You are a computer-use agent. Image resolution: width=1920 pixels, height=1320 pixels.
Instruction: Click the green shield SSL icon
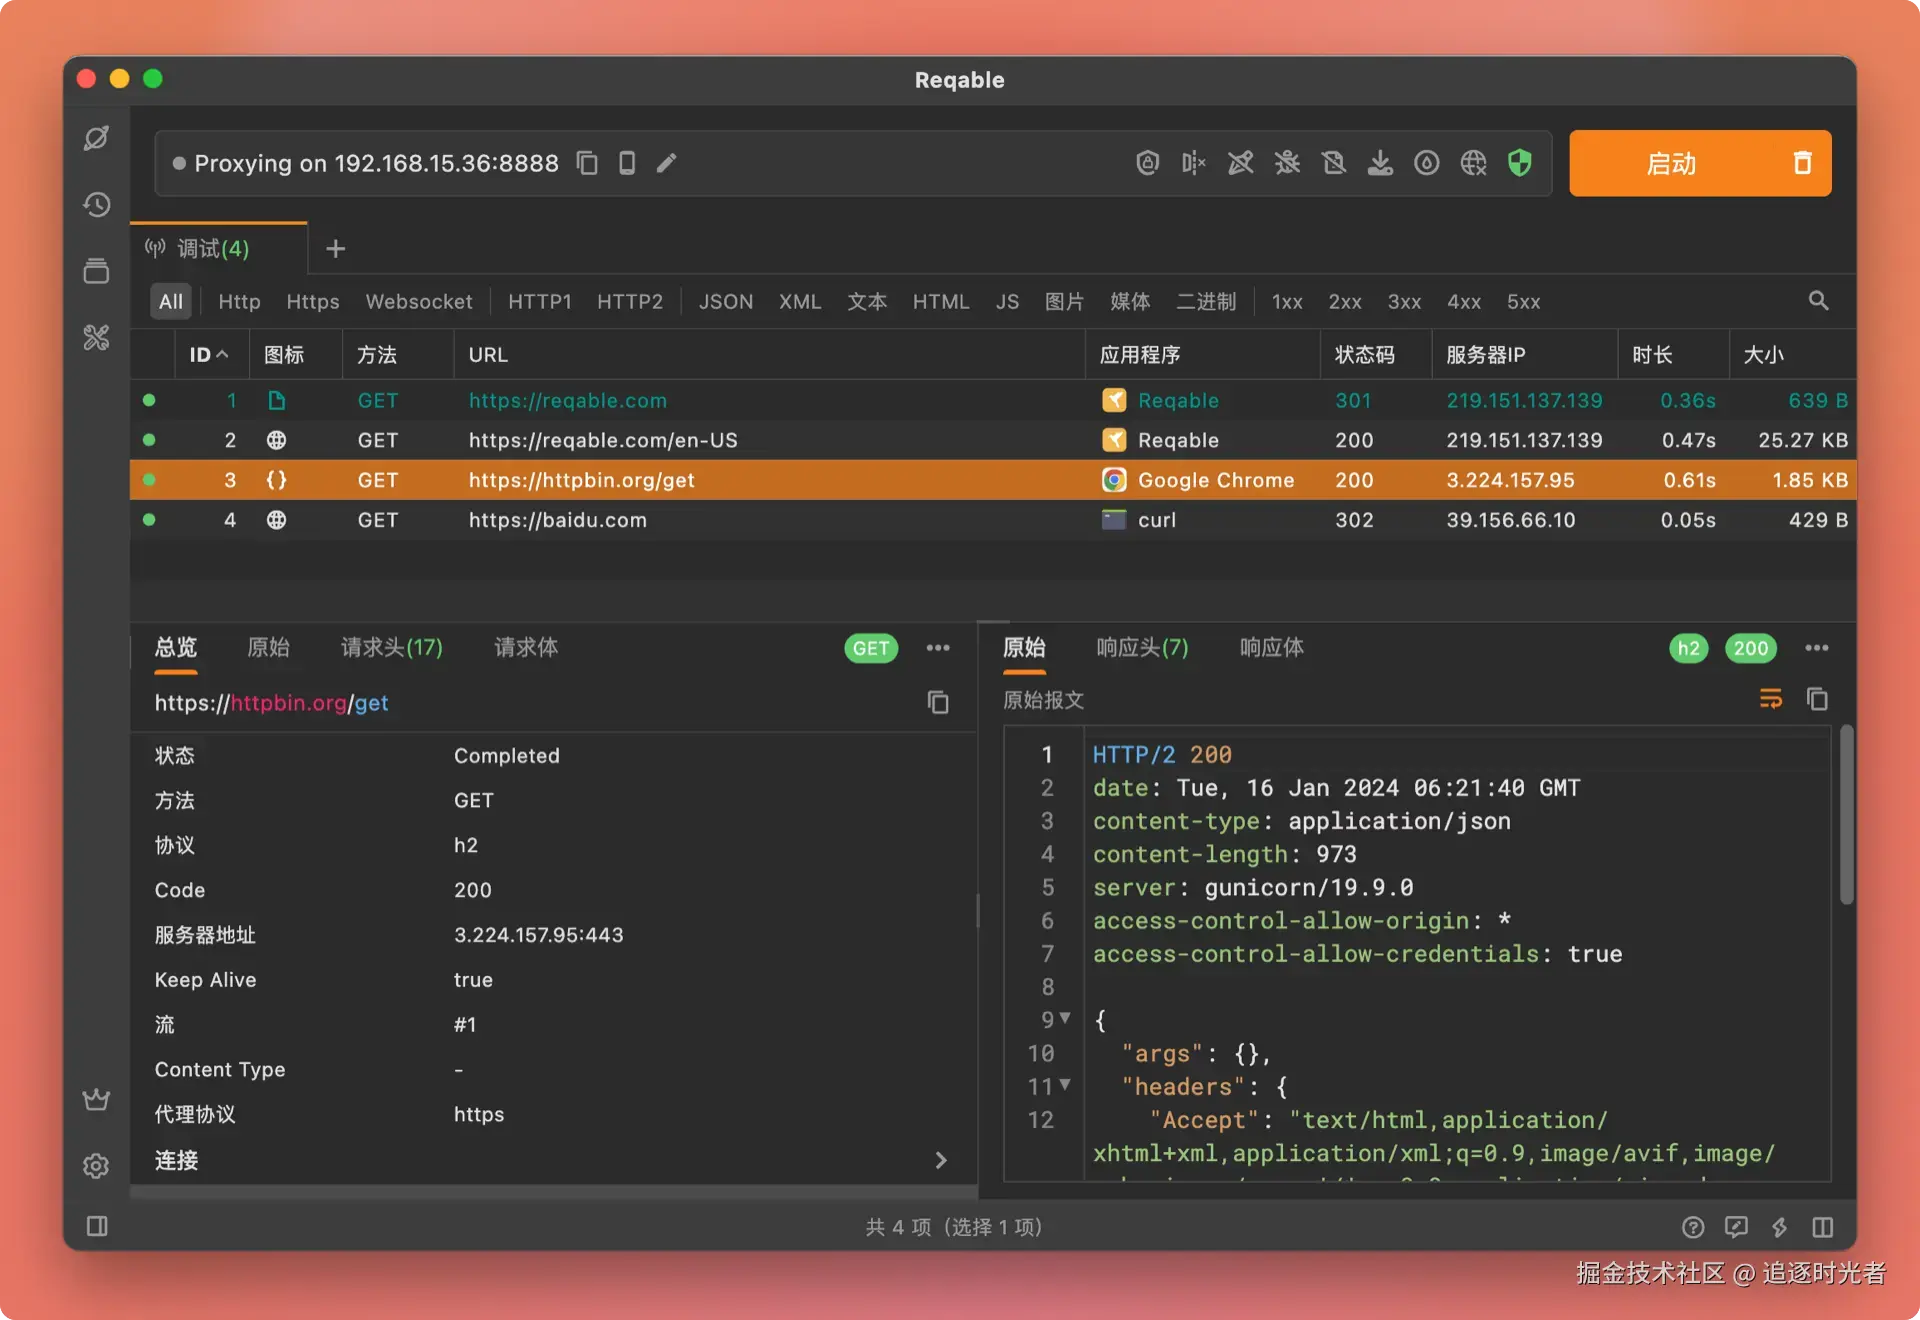pos(1519,163)
